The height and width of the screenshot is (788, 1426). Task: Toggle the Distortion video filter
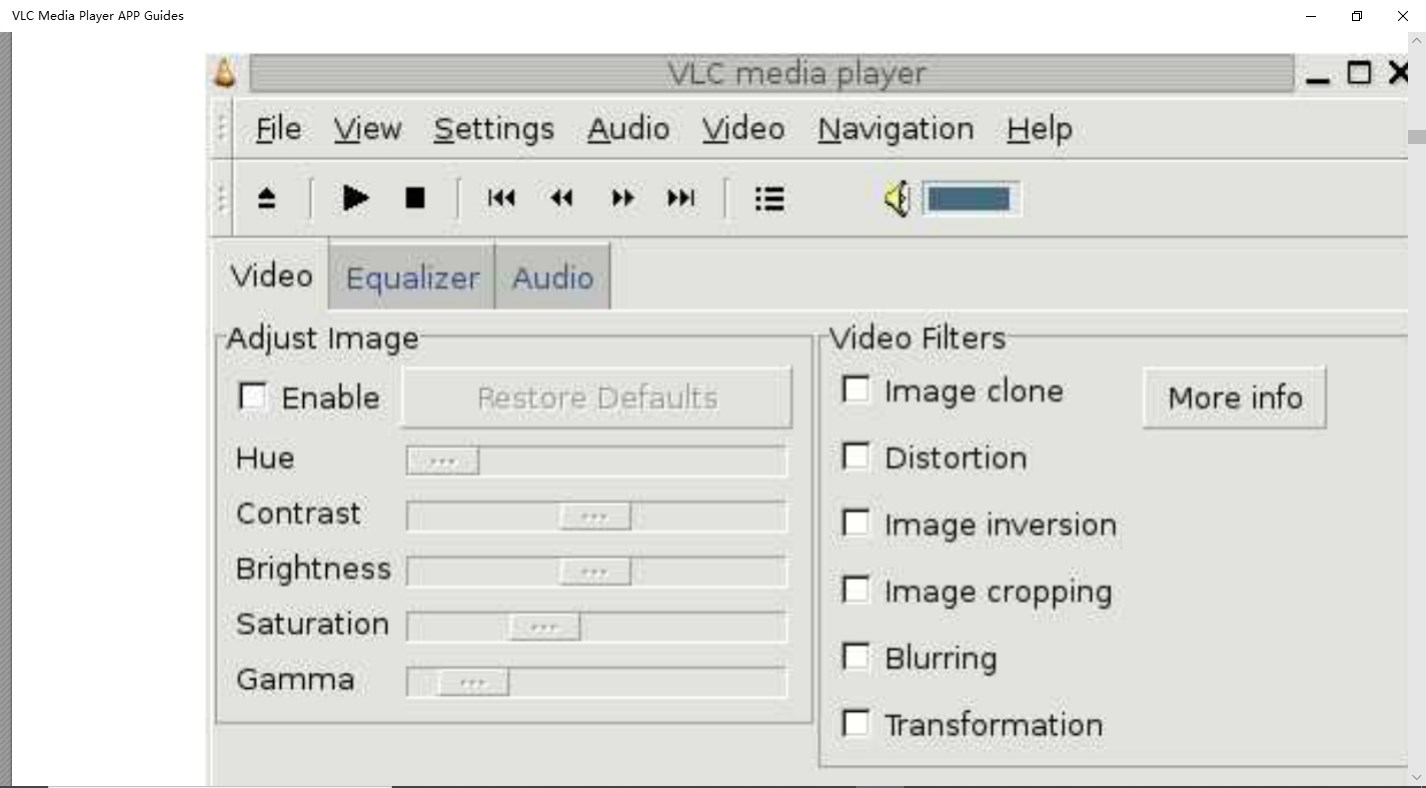point(856,457)
